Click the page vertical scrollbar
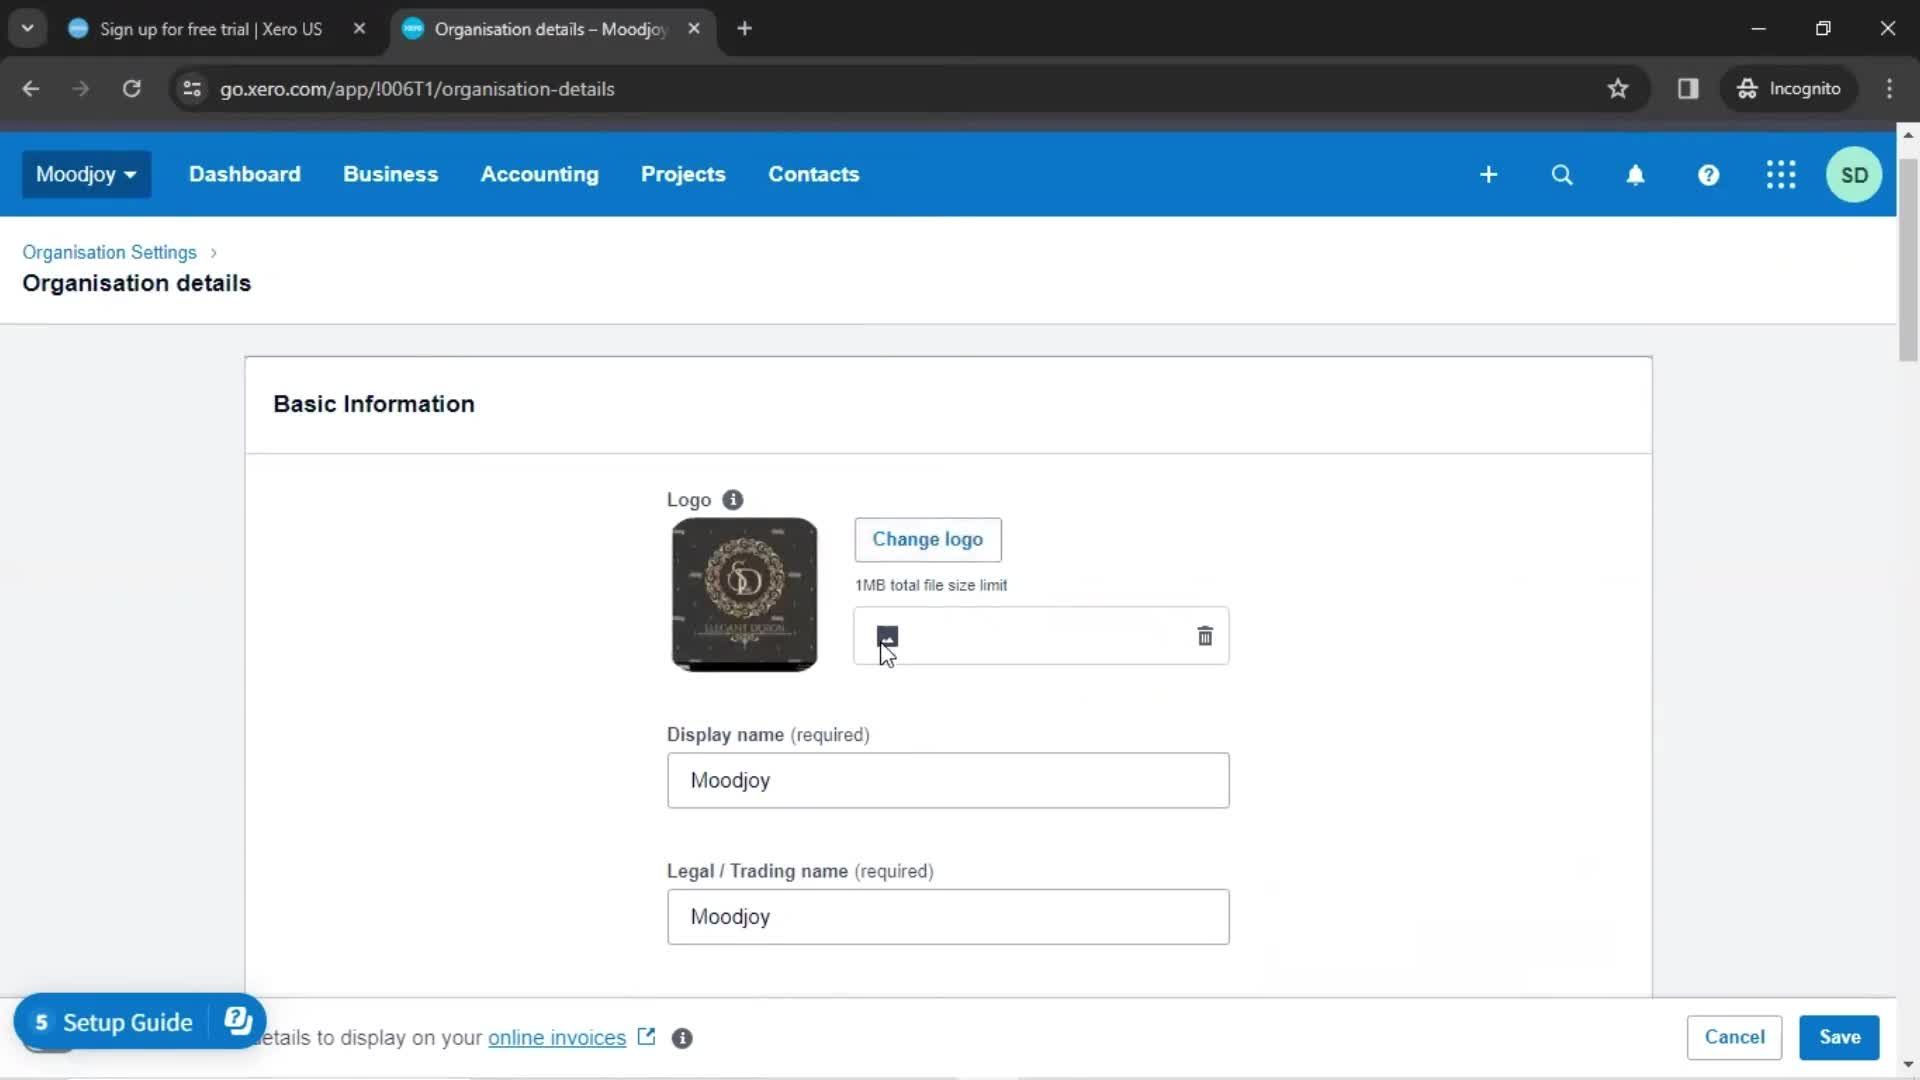1920x1080 pixels. pyautogui.click(x=1908, y=260)
